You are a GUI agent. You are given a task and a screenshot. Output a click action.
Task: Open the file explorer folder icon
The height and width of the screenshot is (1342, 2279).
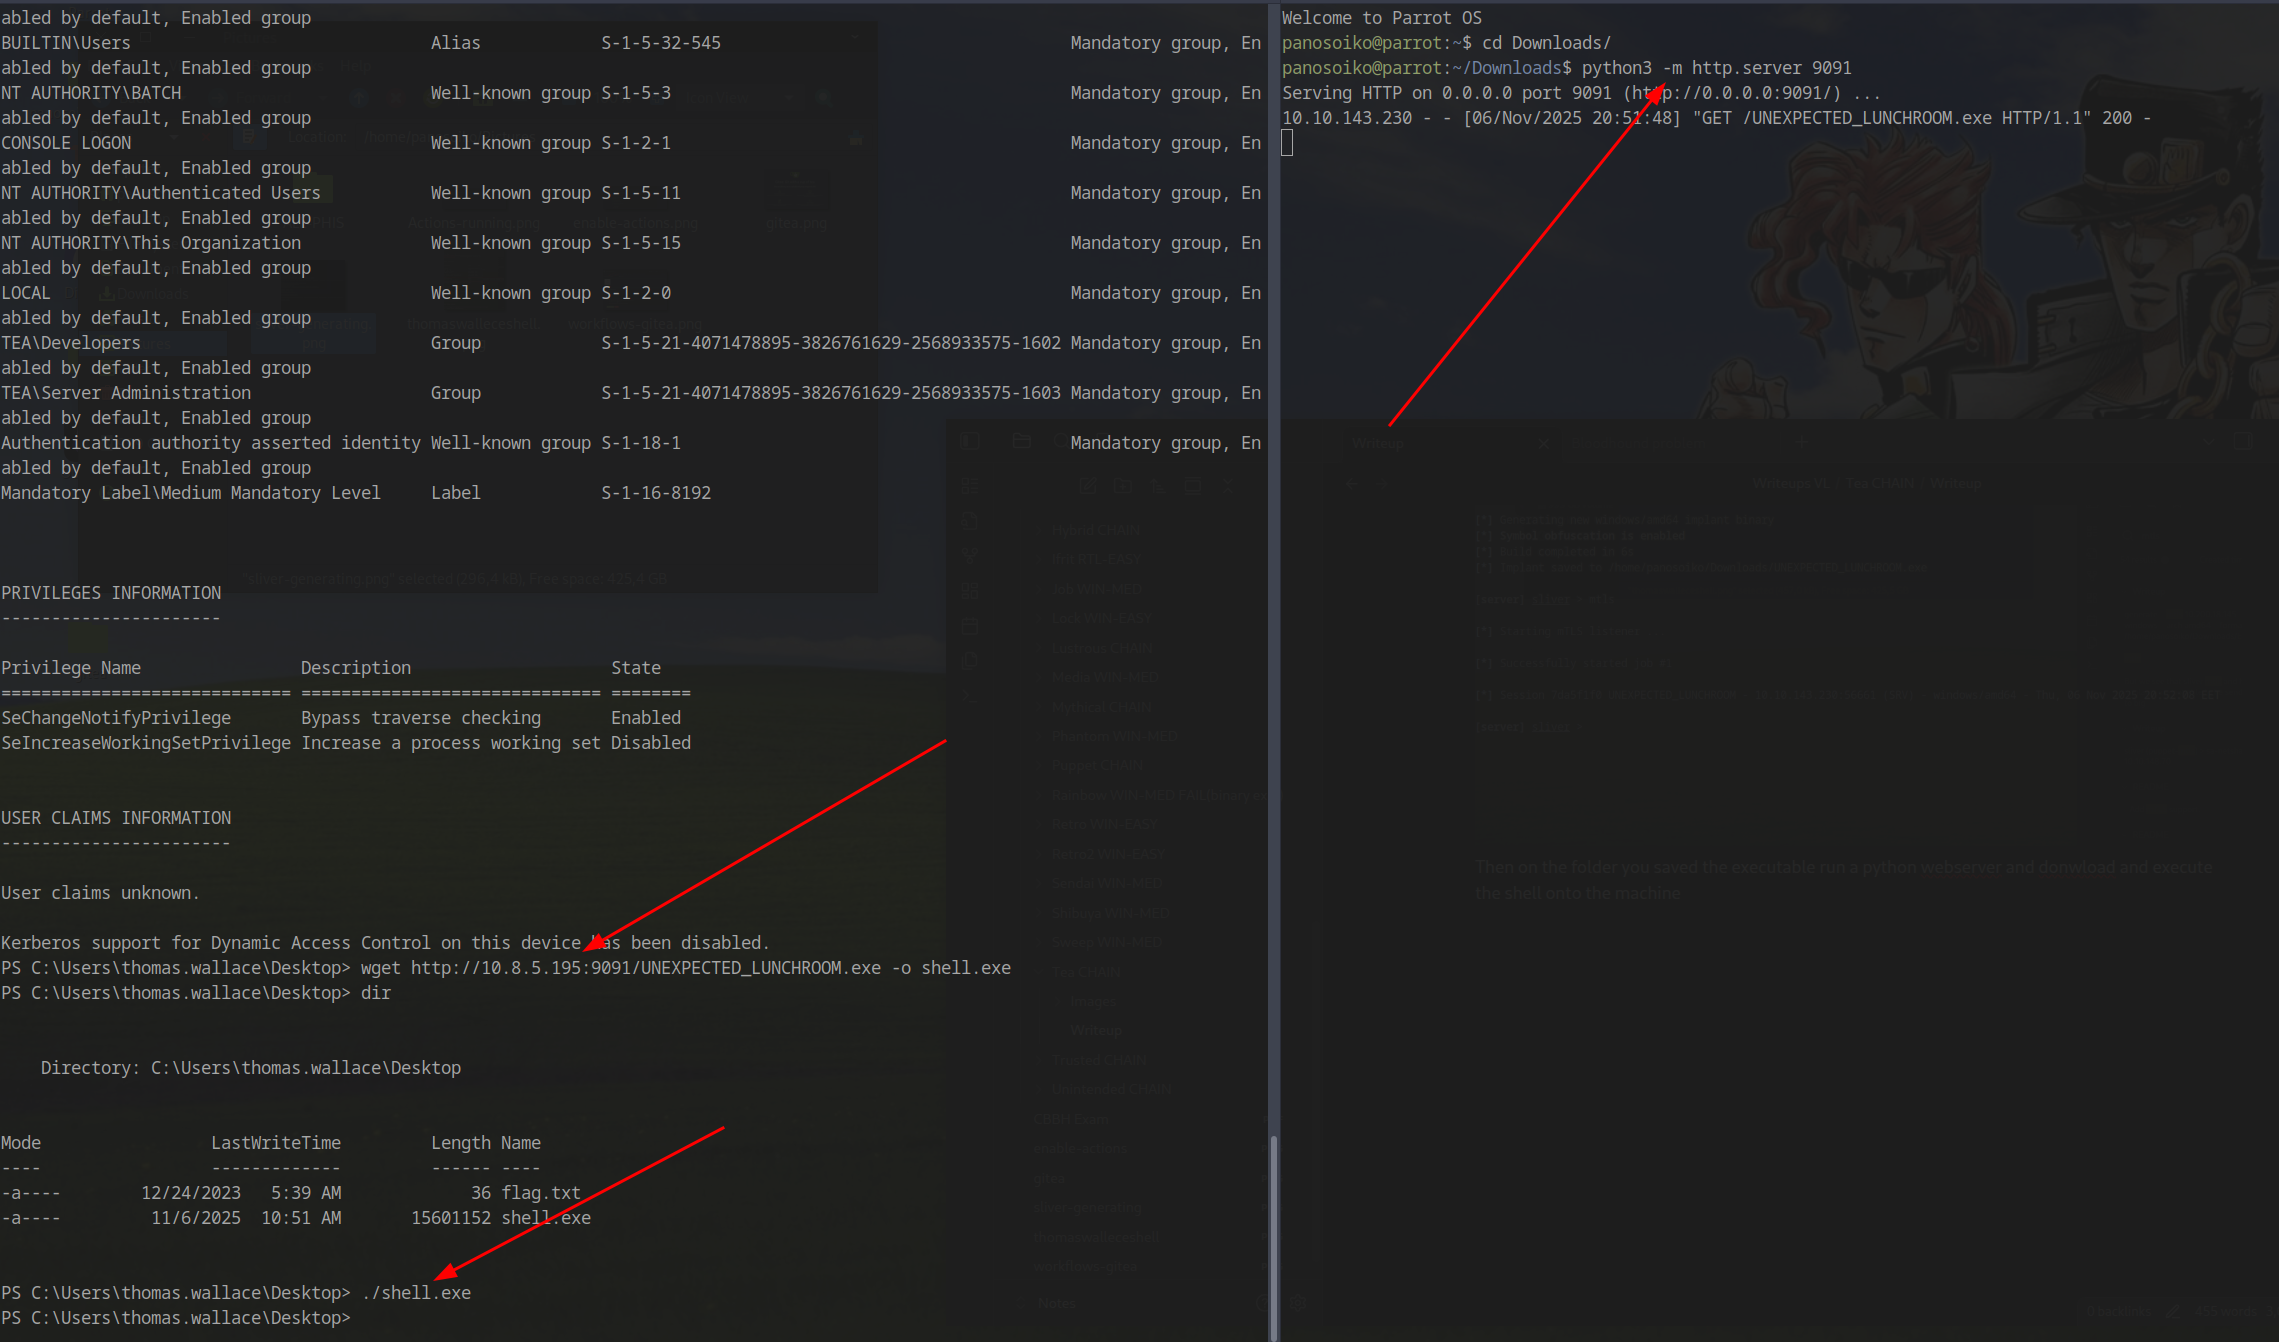click(x=1021, y=441)
